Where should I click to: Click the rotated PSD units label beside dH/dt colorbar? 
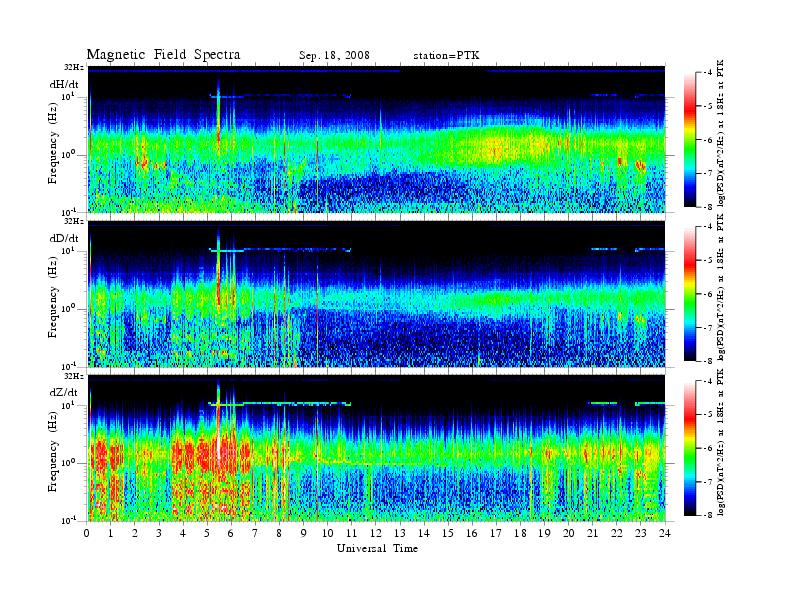(x=721, y=133)
